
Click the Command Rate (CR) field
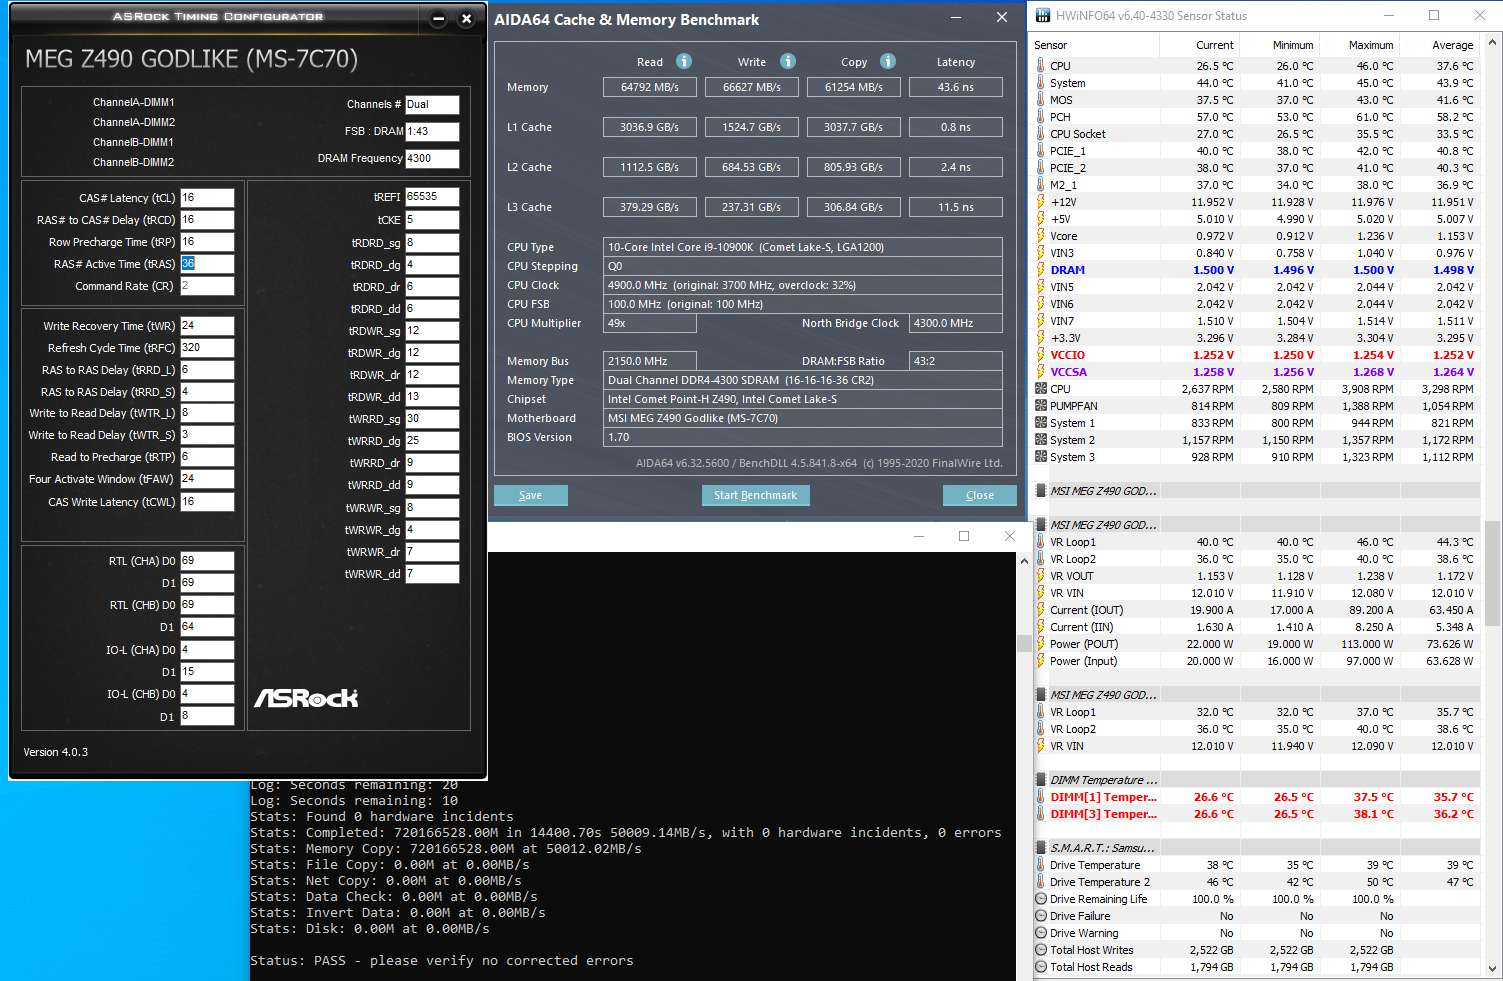tap(207, 286)
